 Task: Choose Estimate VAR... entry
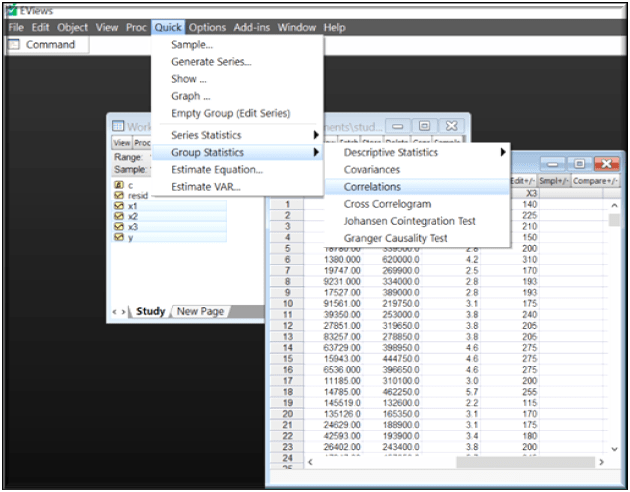(x=237, y=187)
